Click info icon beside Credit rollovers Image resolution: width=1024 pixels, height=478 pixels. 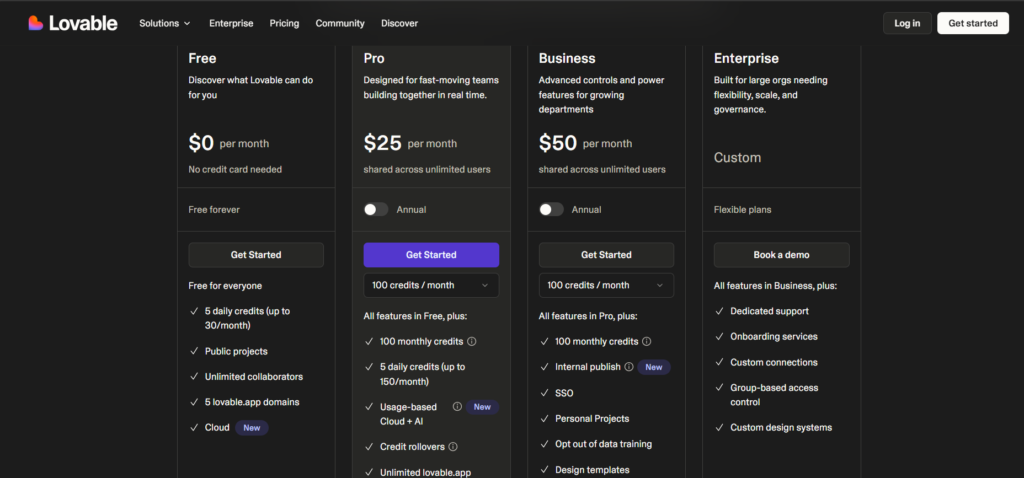[x=453, y=447]
